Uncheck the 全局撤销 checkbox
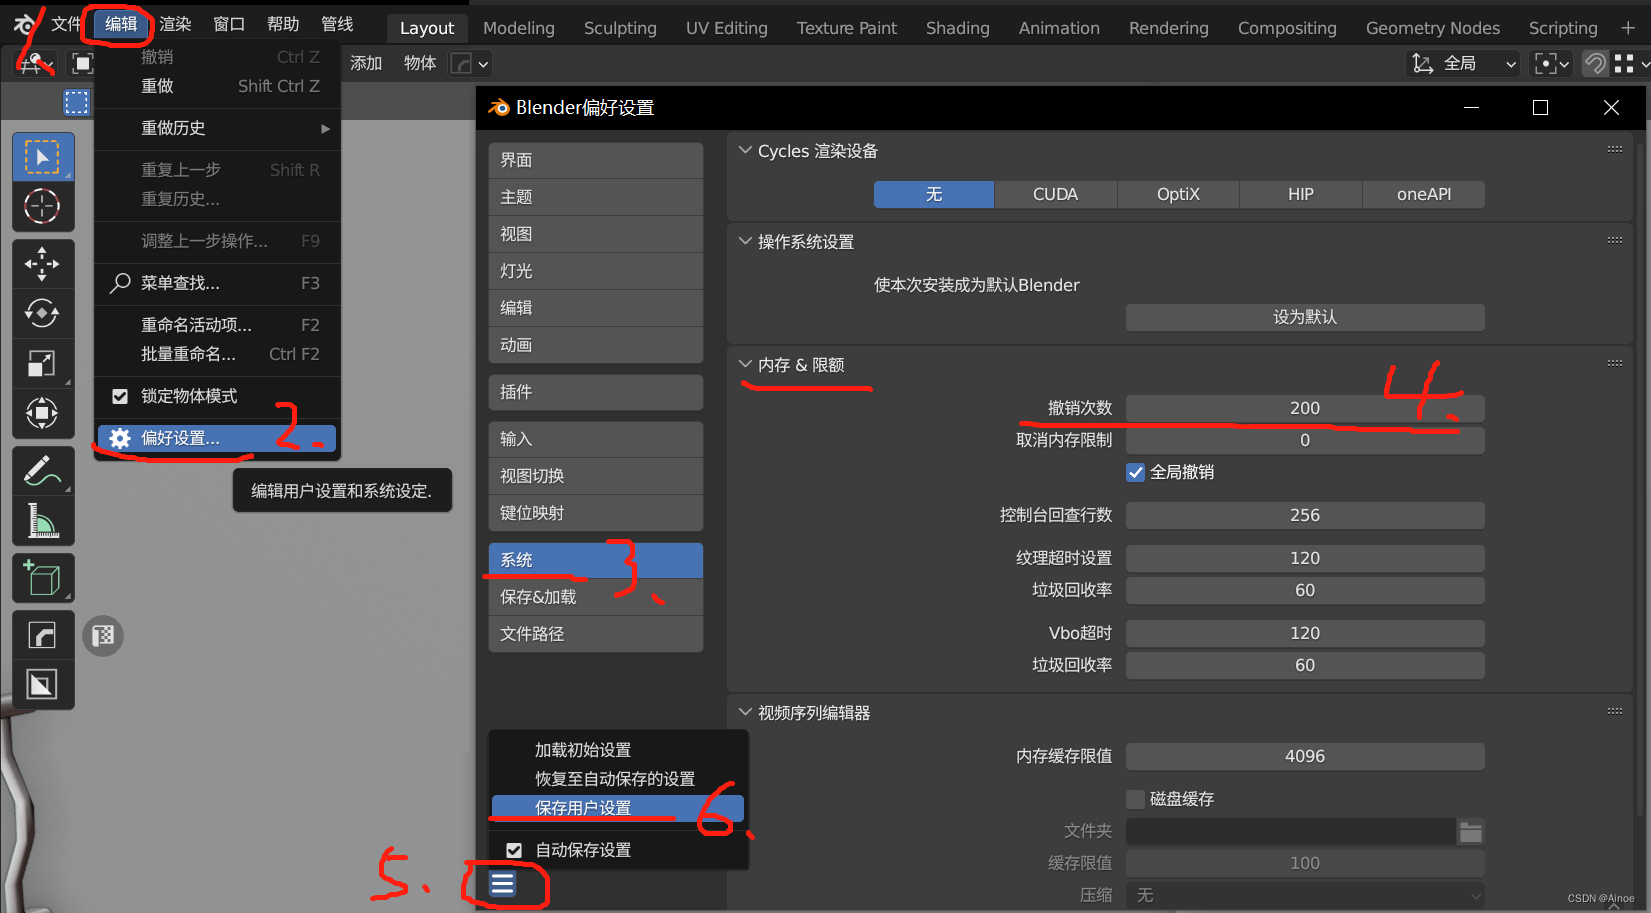The width and height of the screenshot is (1651, 913). point(1136,472)
